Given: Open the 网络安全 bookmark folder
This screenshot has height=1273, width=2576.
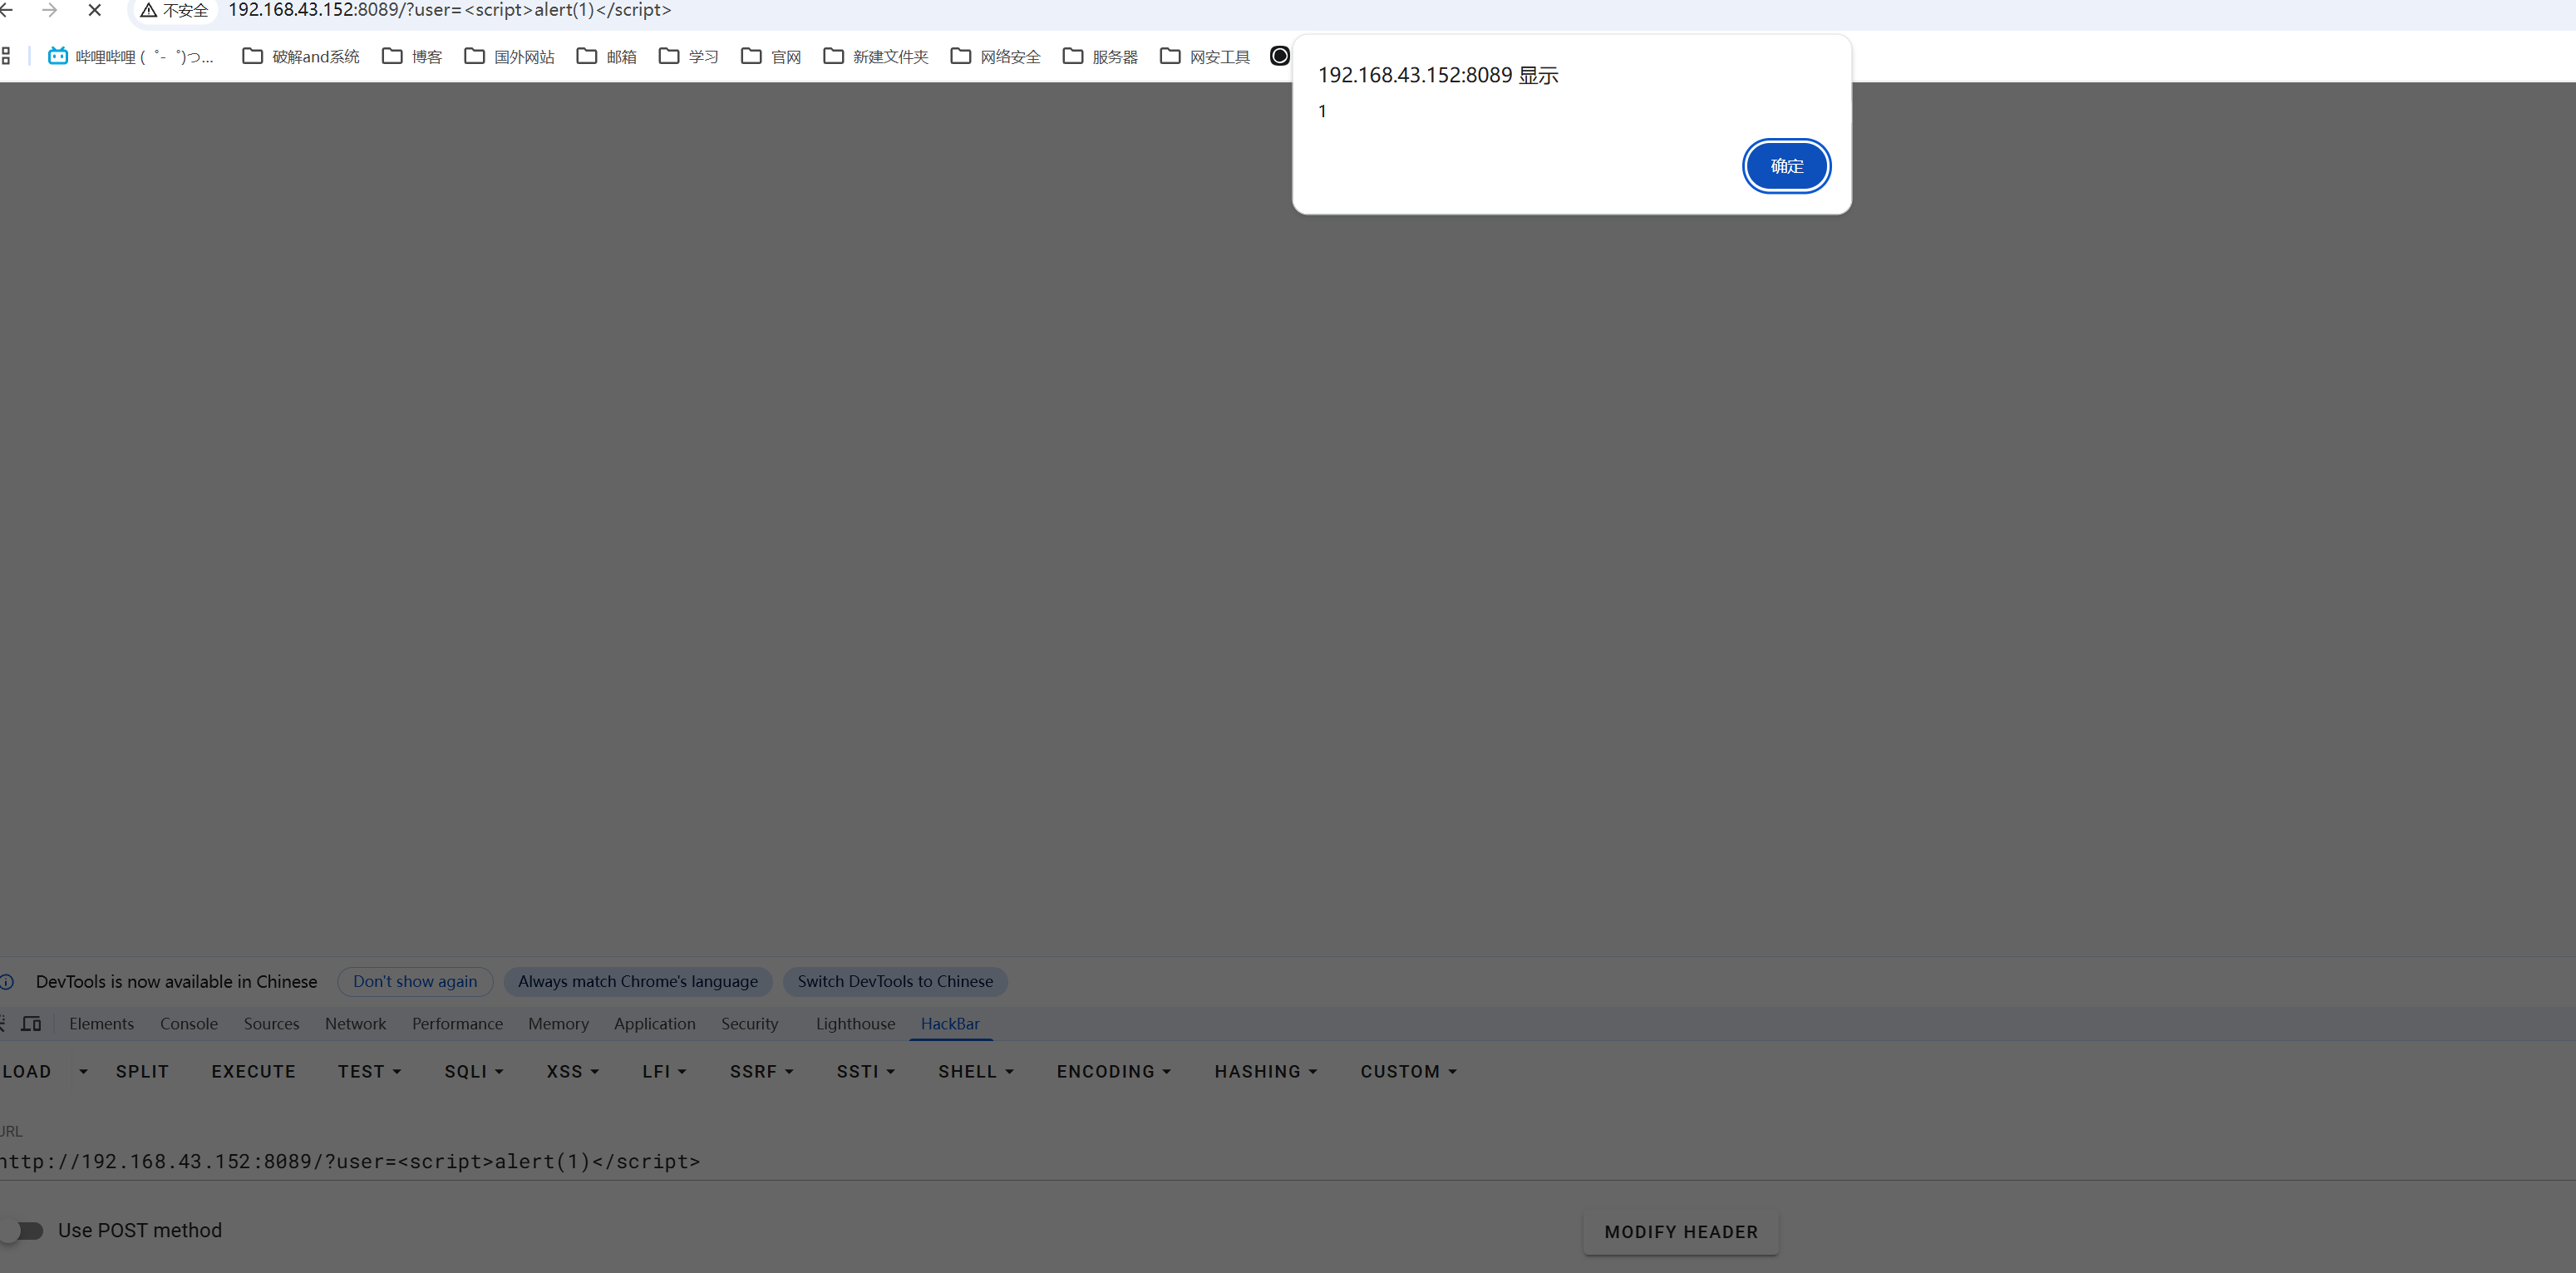Looking at the screenshot, I should click(996, 56).
